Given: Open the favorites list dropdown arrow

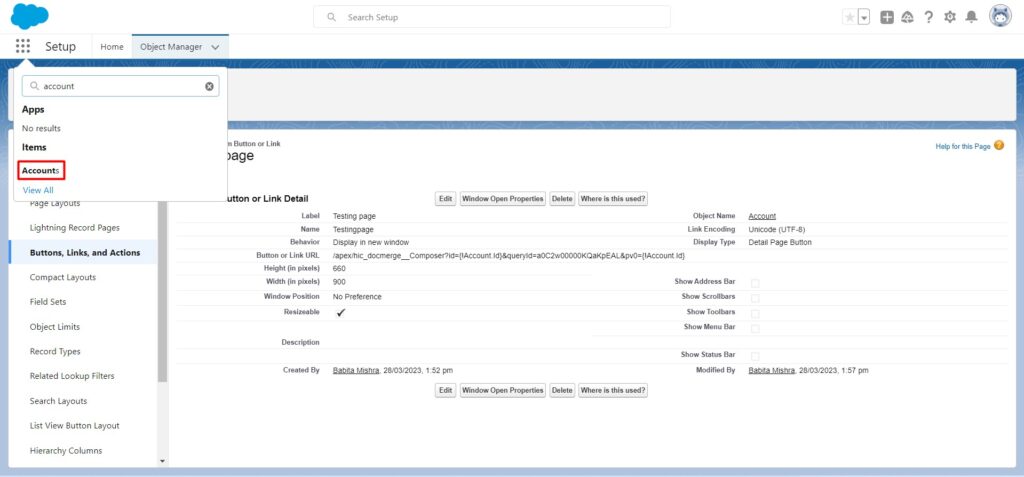Looking at the screenshot, I should coord(864,18).
